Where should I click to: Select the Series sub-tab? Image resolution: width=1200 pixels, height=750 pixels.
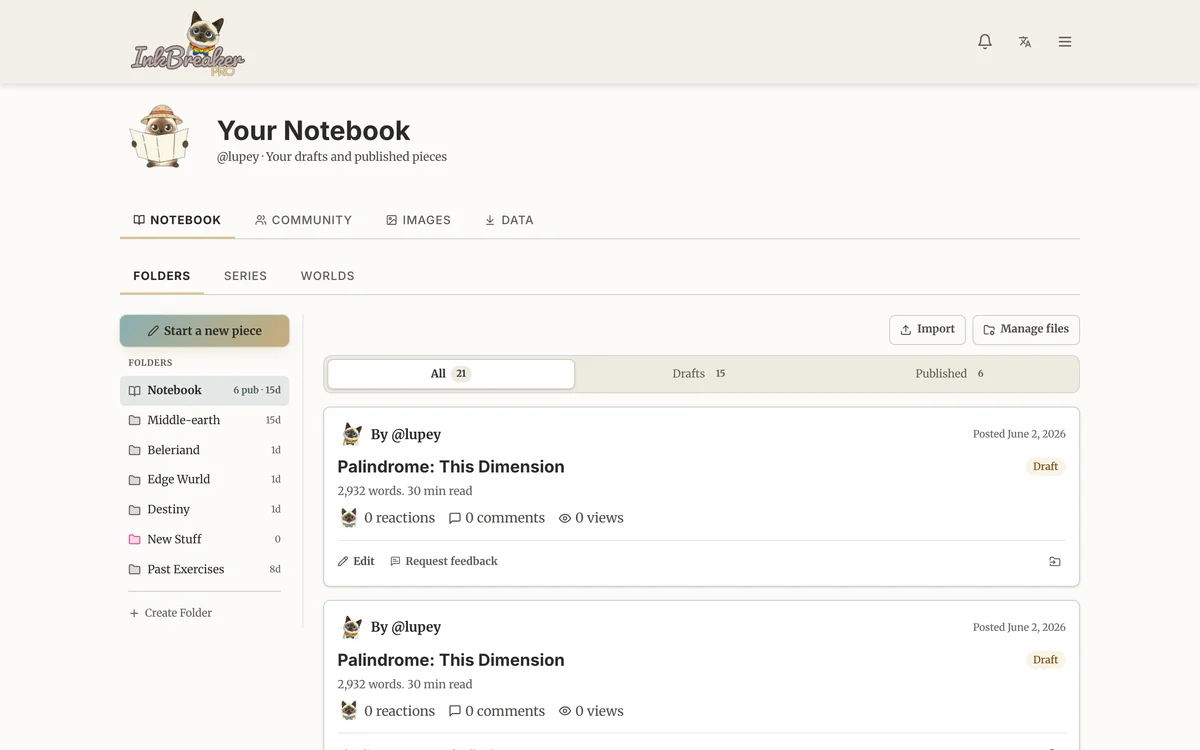click(x=245, y=276)
